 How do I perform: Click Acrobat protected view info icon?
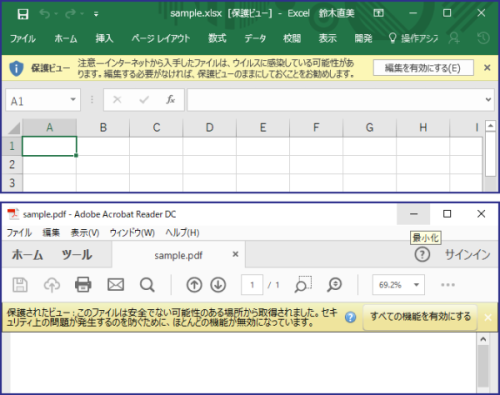tap(350, 317)
